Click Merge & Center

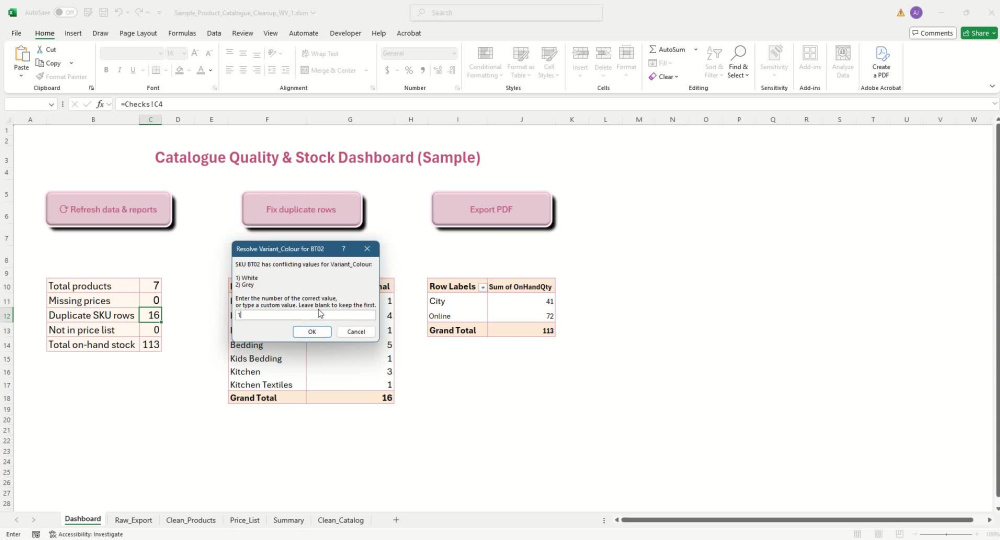pos(328,70)
